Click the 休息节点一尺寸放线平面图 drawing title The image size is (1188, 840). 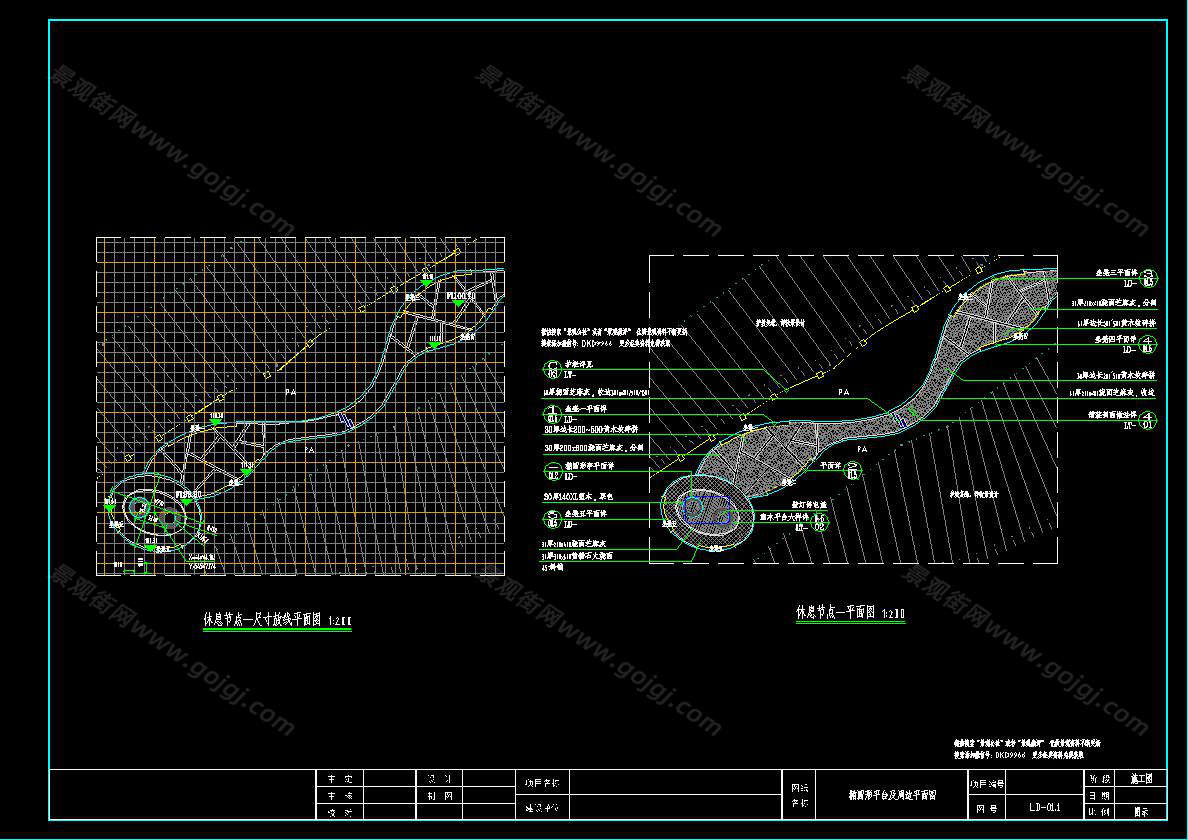tap(277, 619)
